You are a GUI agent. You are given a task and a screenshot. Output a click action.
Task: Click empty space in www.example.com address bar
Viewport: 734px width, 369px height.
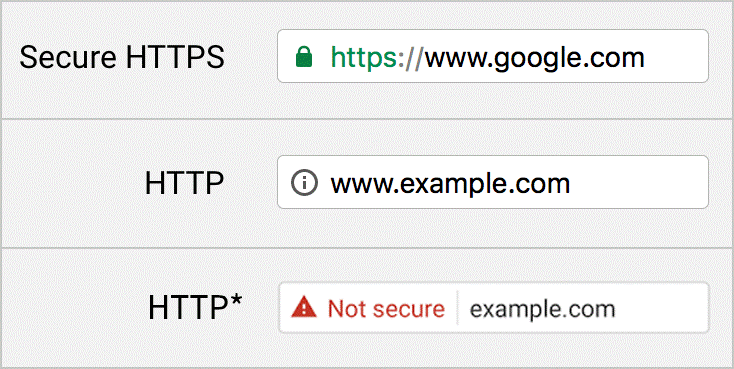[639, 182]
